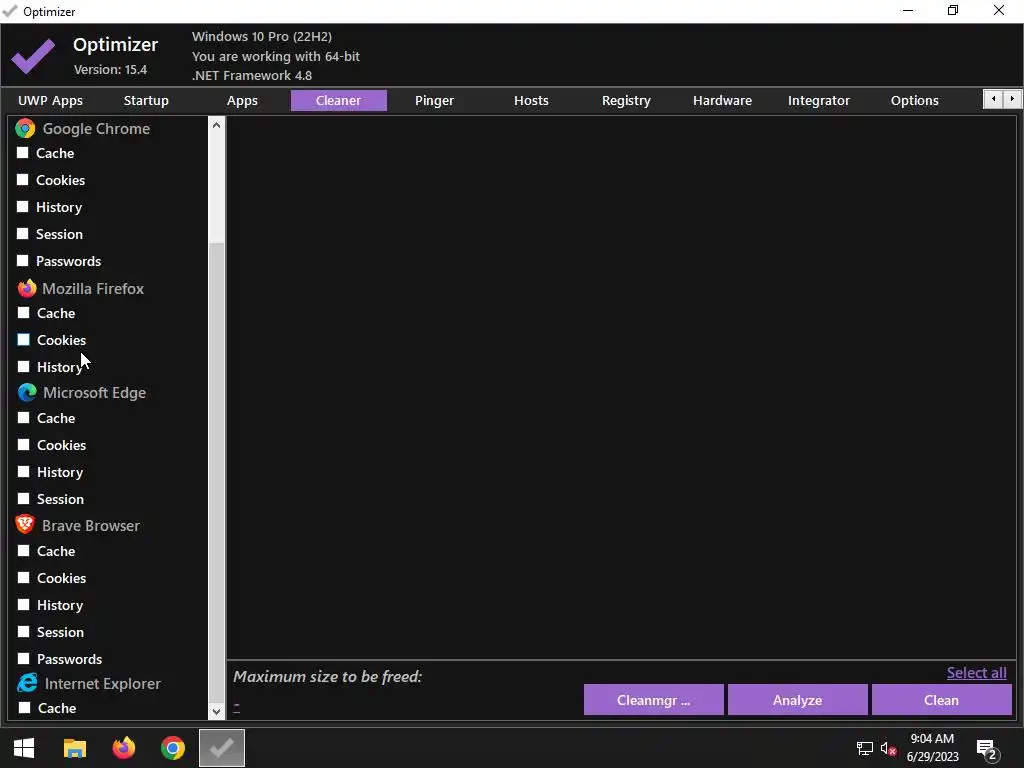Image resolution: width=1024 pixels, height=768 pixels.
Task: Click the Brave Browser section label
Action: [x=91, y=526]
